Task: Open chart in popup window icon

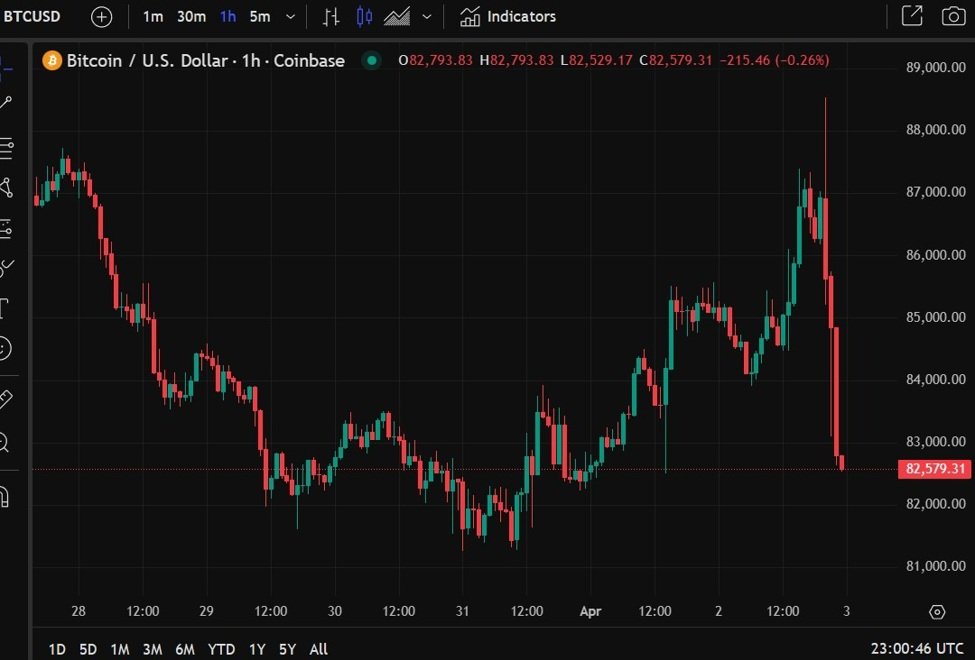Action: point(912,16)
